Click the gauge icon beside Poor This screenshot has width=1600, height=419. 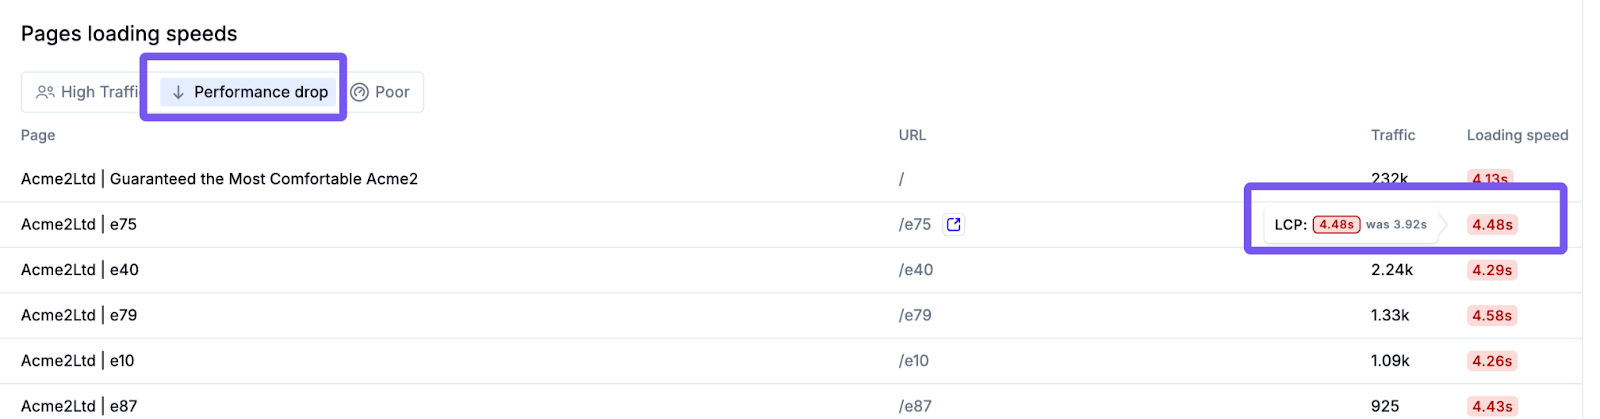[x=359, y=92]
